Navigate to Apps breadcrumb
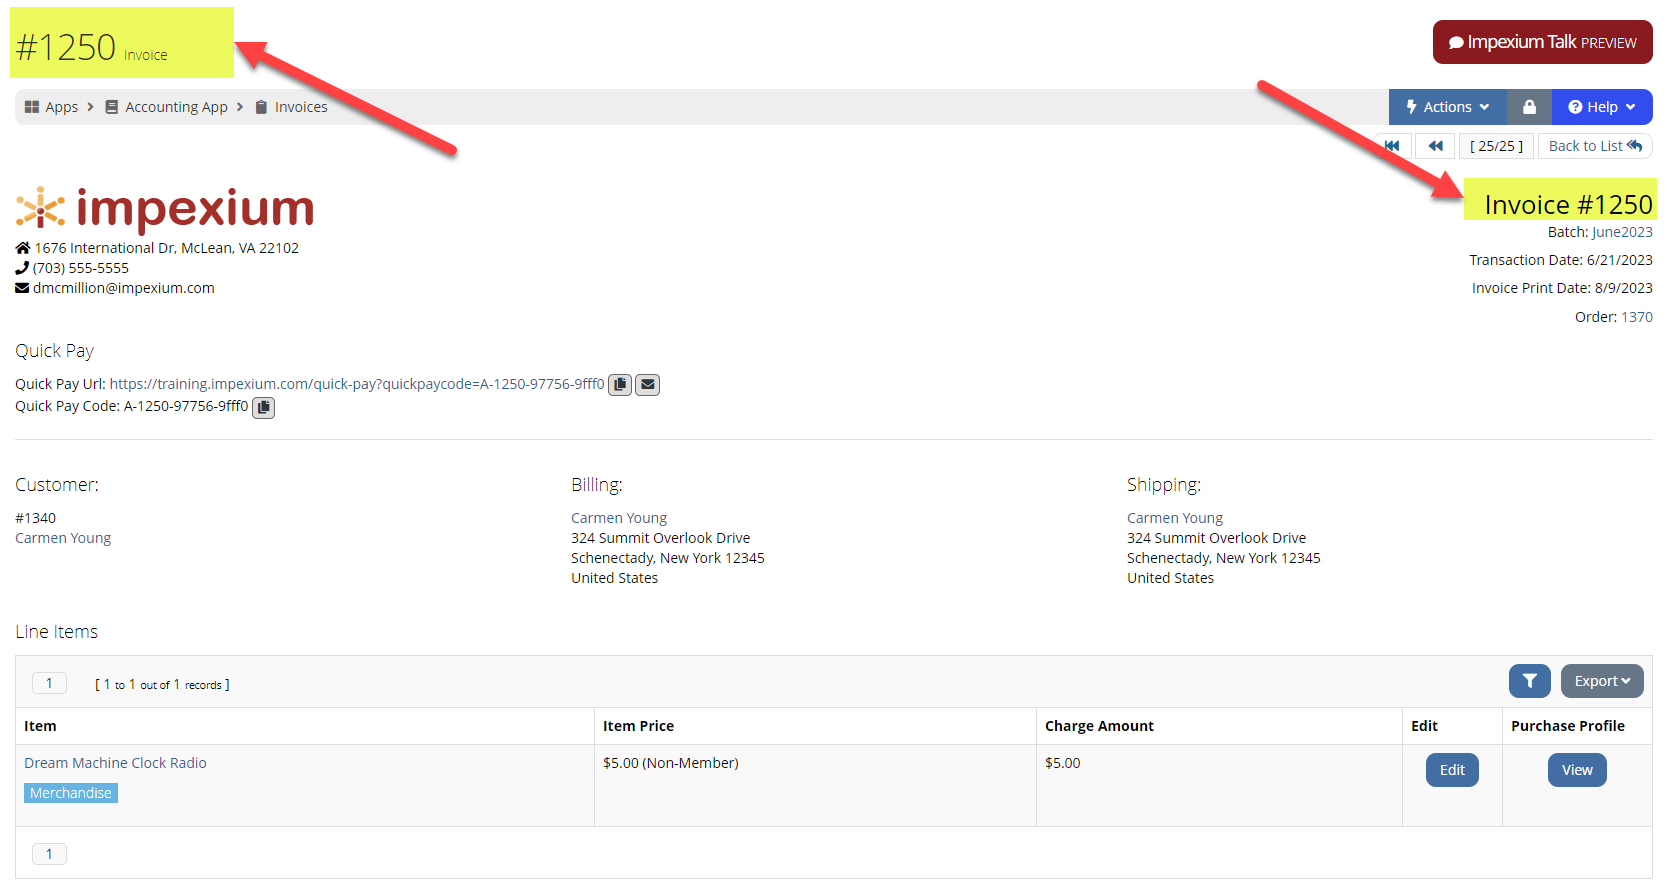1667x883 pixels. pos(61,107)
